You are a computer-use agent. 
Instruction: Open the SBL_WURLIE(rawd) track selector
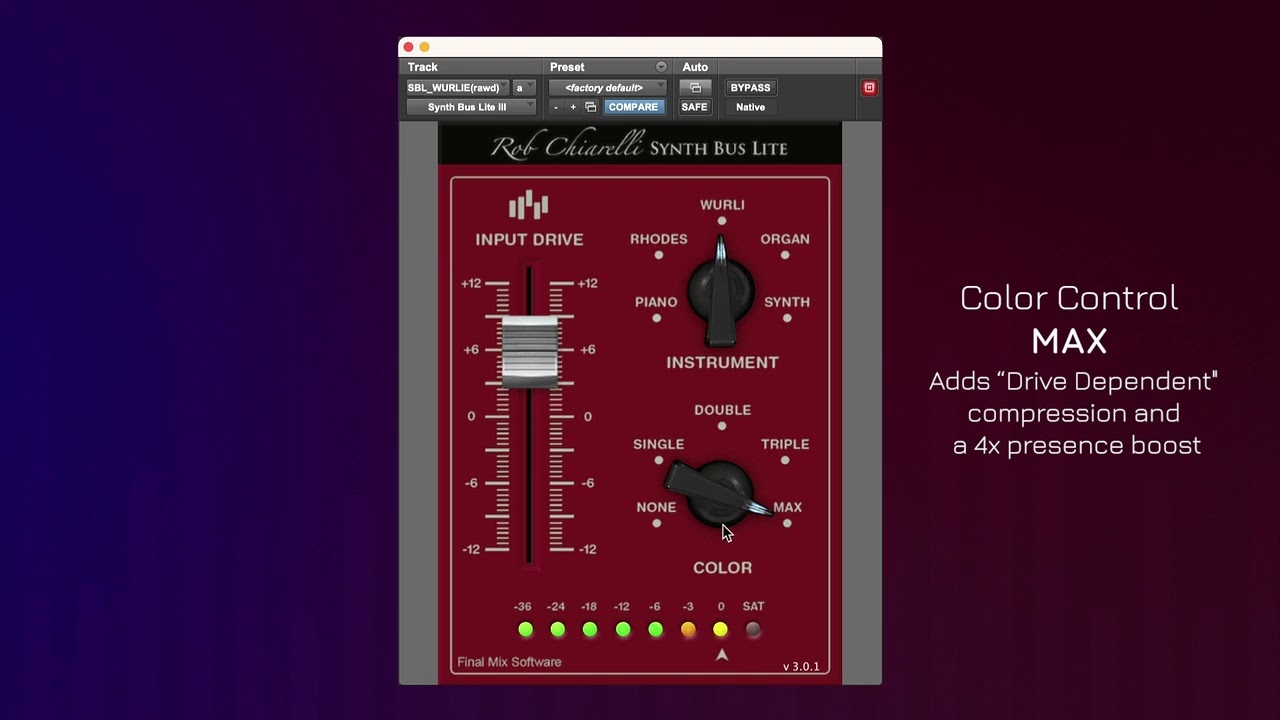[x=458, y=88]
